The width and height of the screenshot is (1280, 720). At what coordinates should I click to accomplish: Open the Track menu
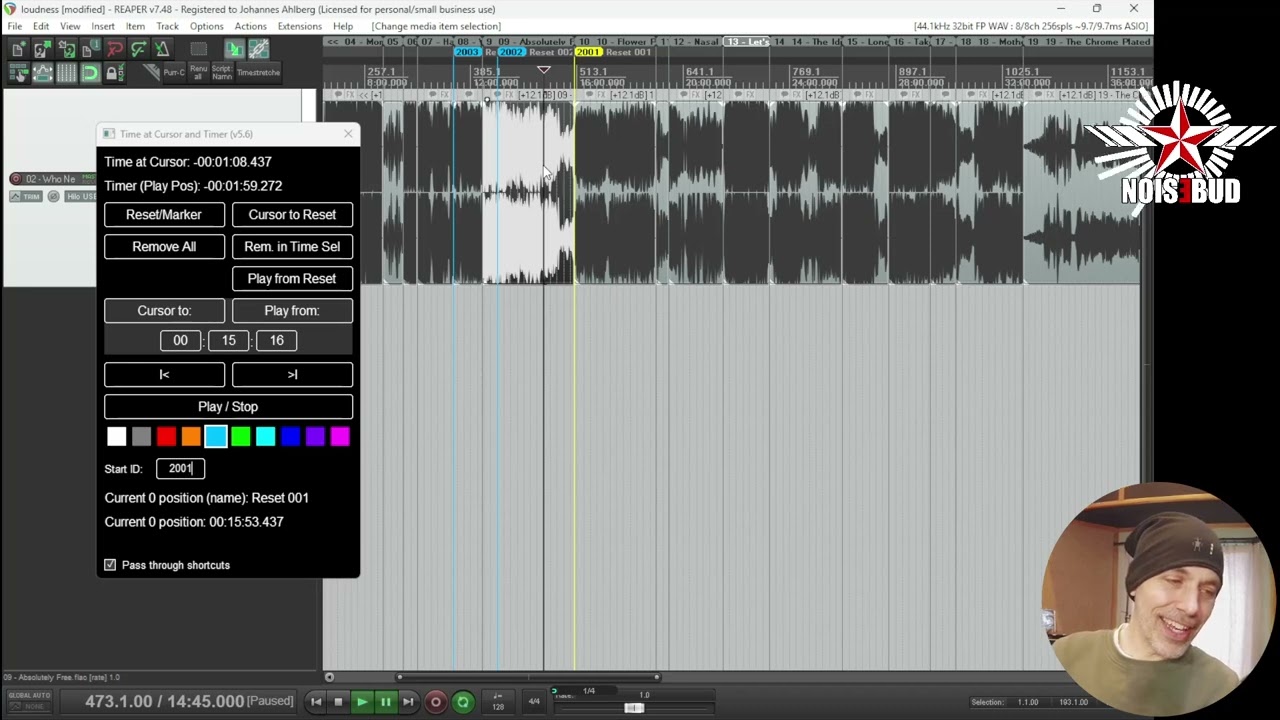pos(167,26)
